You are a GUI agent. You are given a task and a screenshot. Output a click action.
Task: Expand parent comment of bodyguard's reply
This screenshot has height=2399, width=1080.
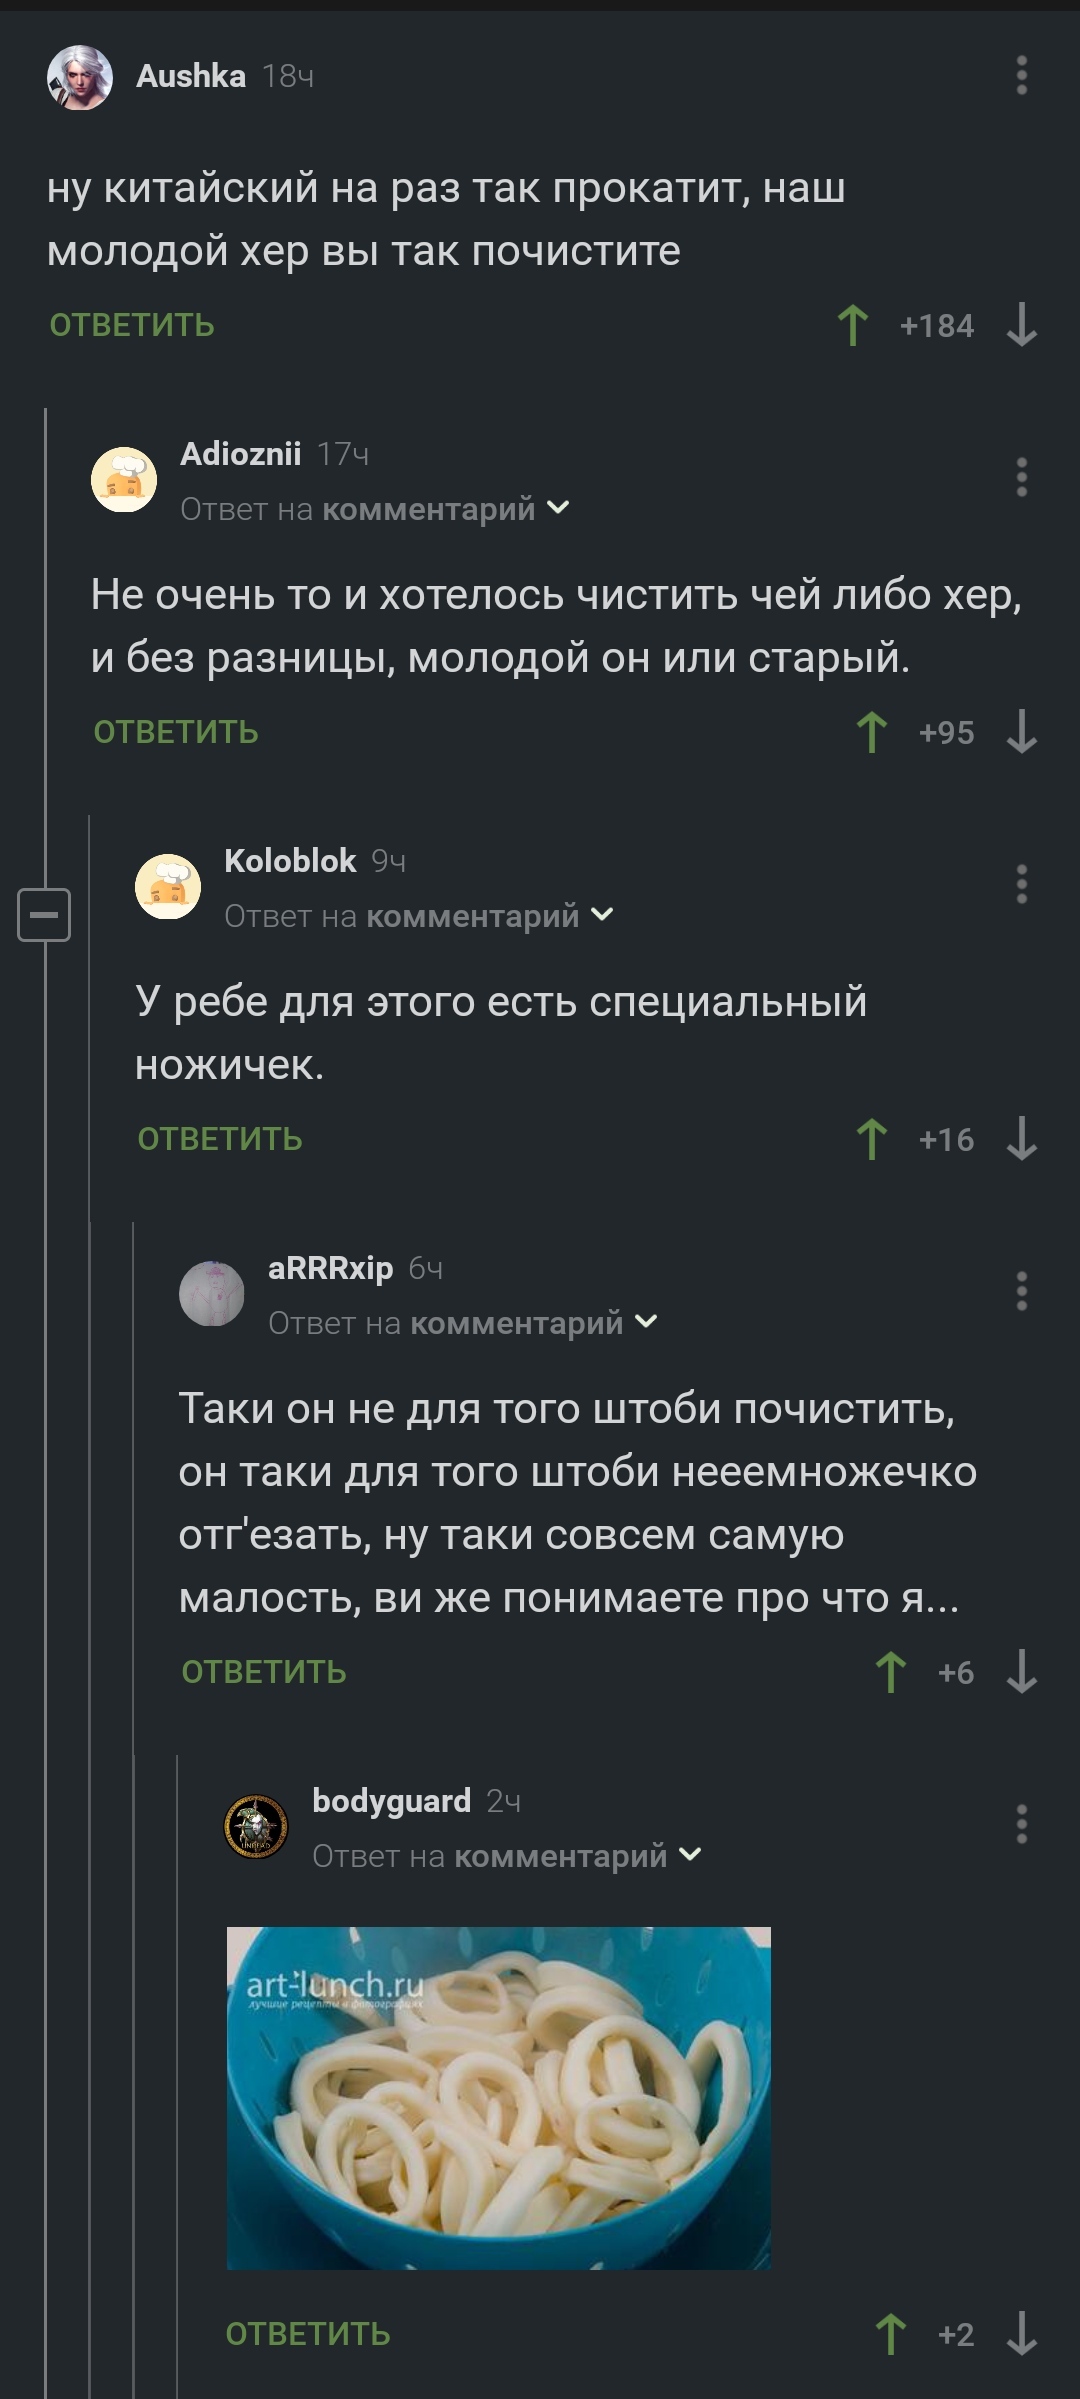[690, 1856]
